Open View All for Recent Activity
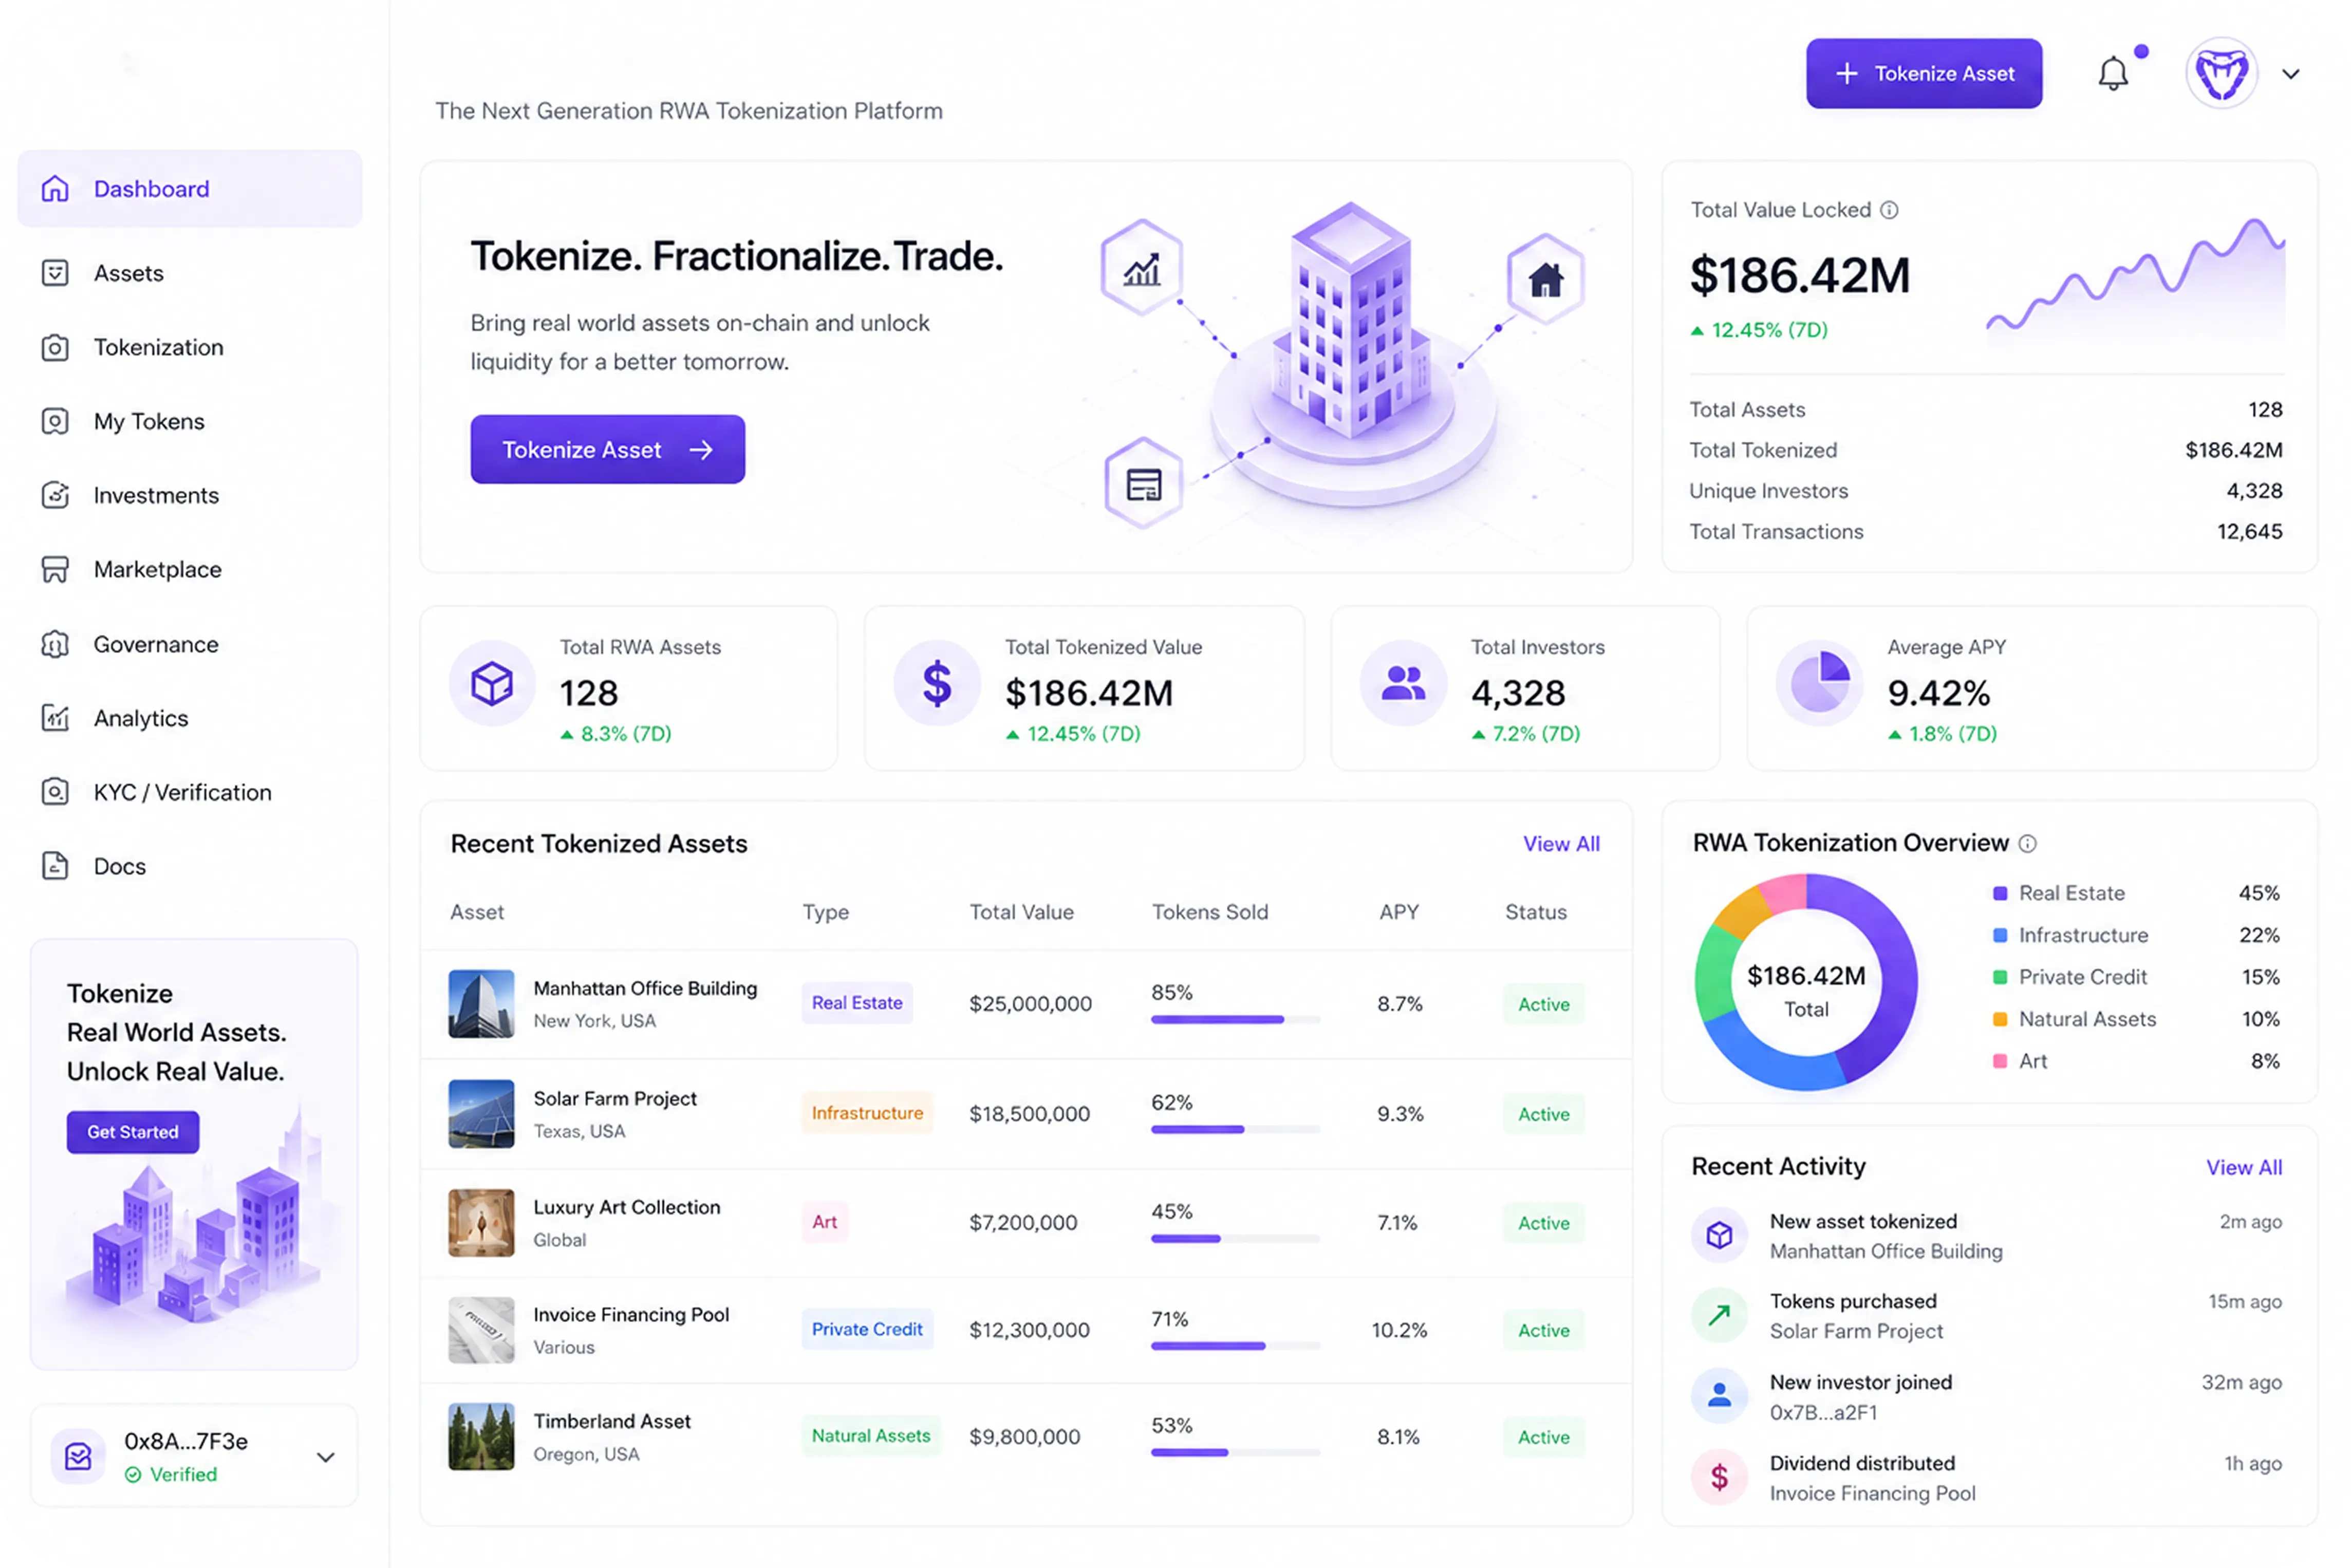2351x1568 pixels. pos(2243,1167)
